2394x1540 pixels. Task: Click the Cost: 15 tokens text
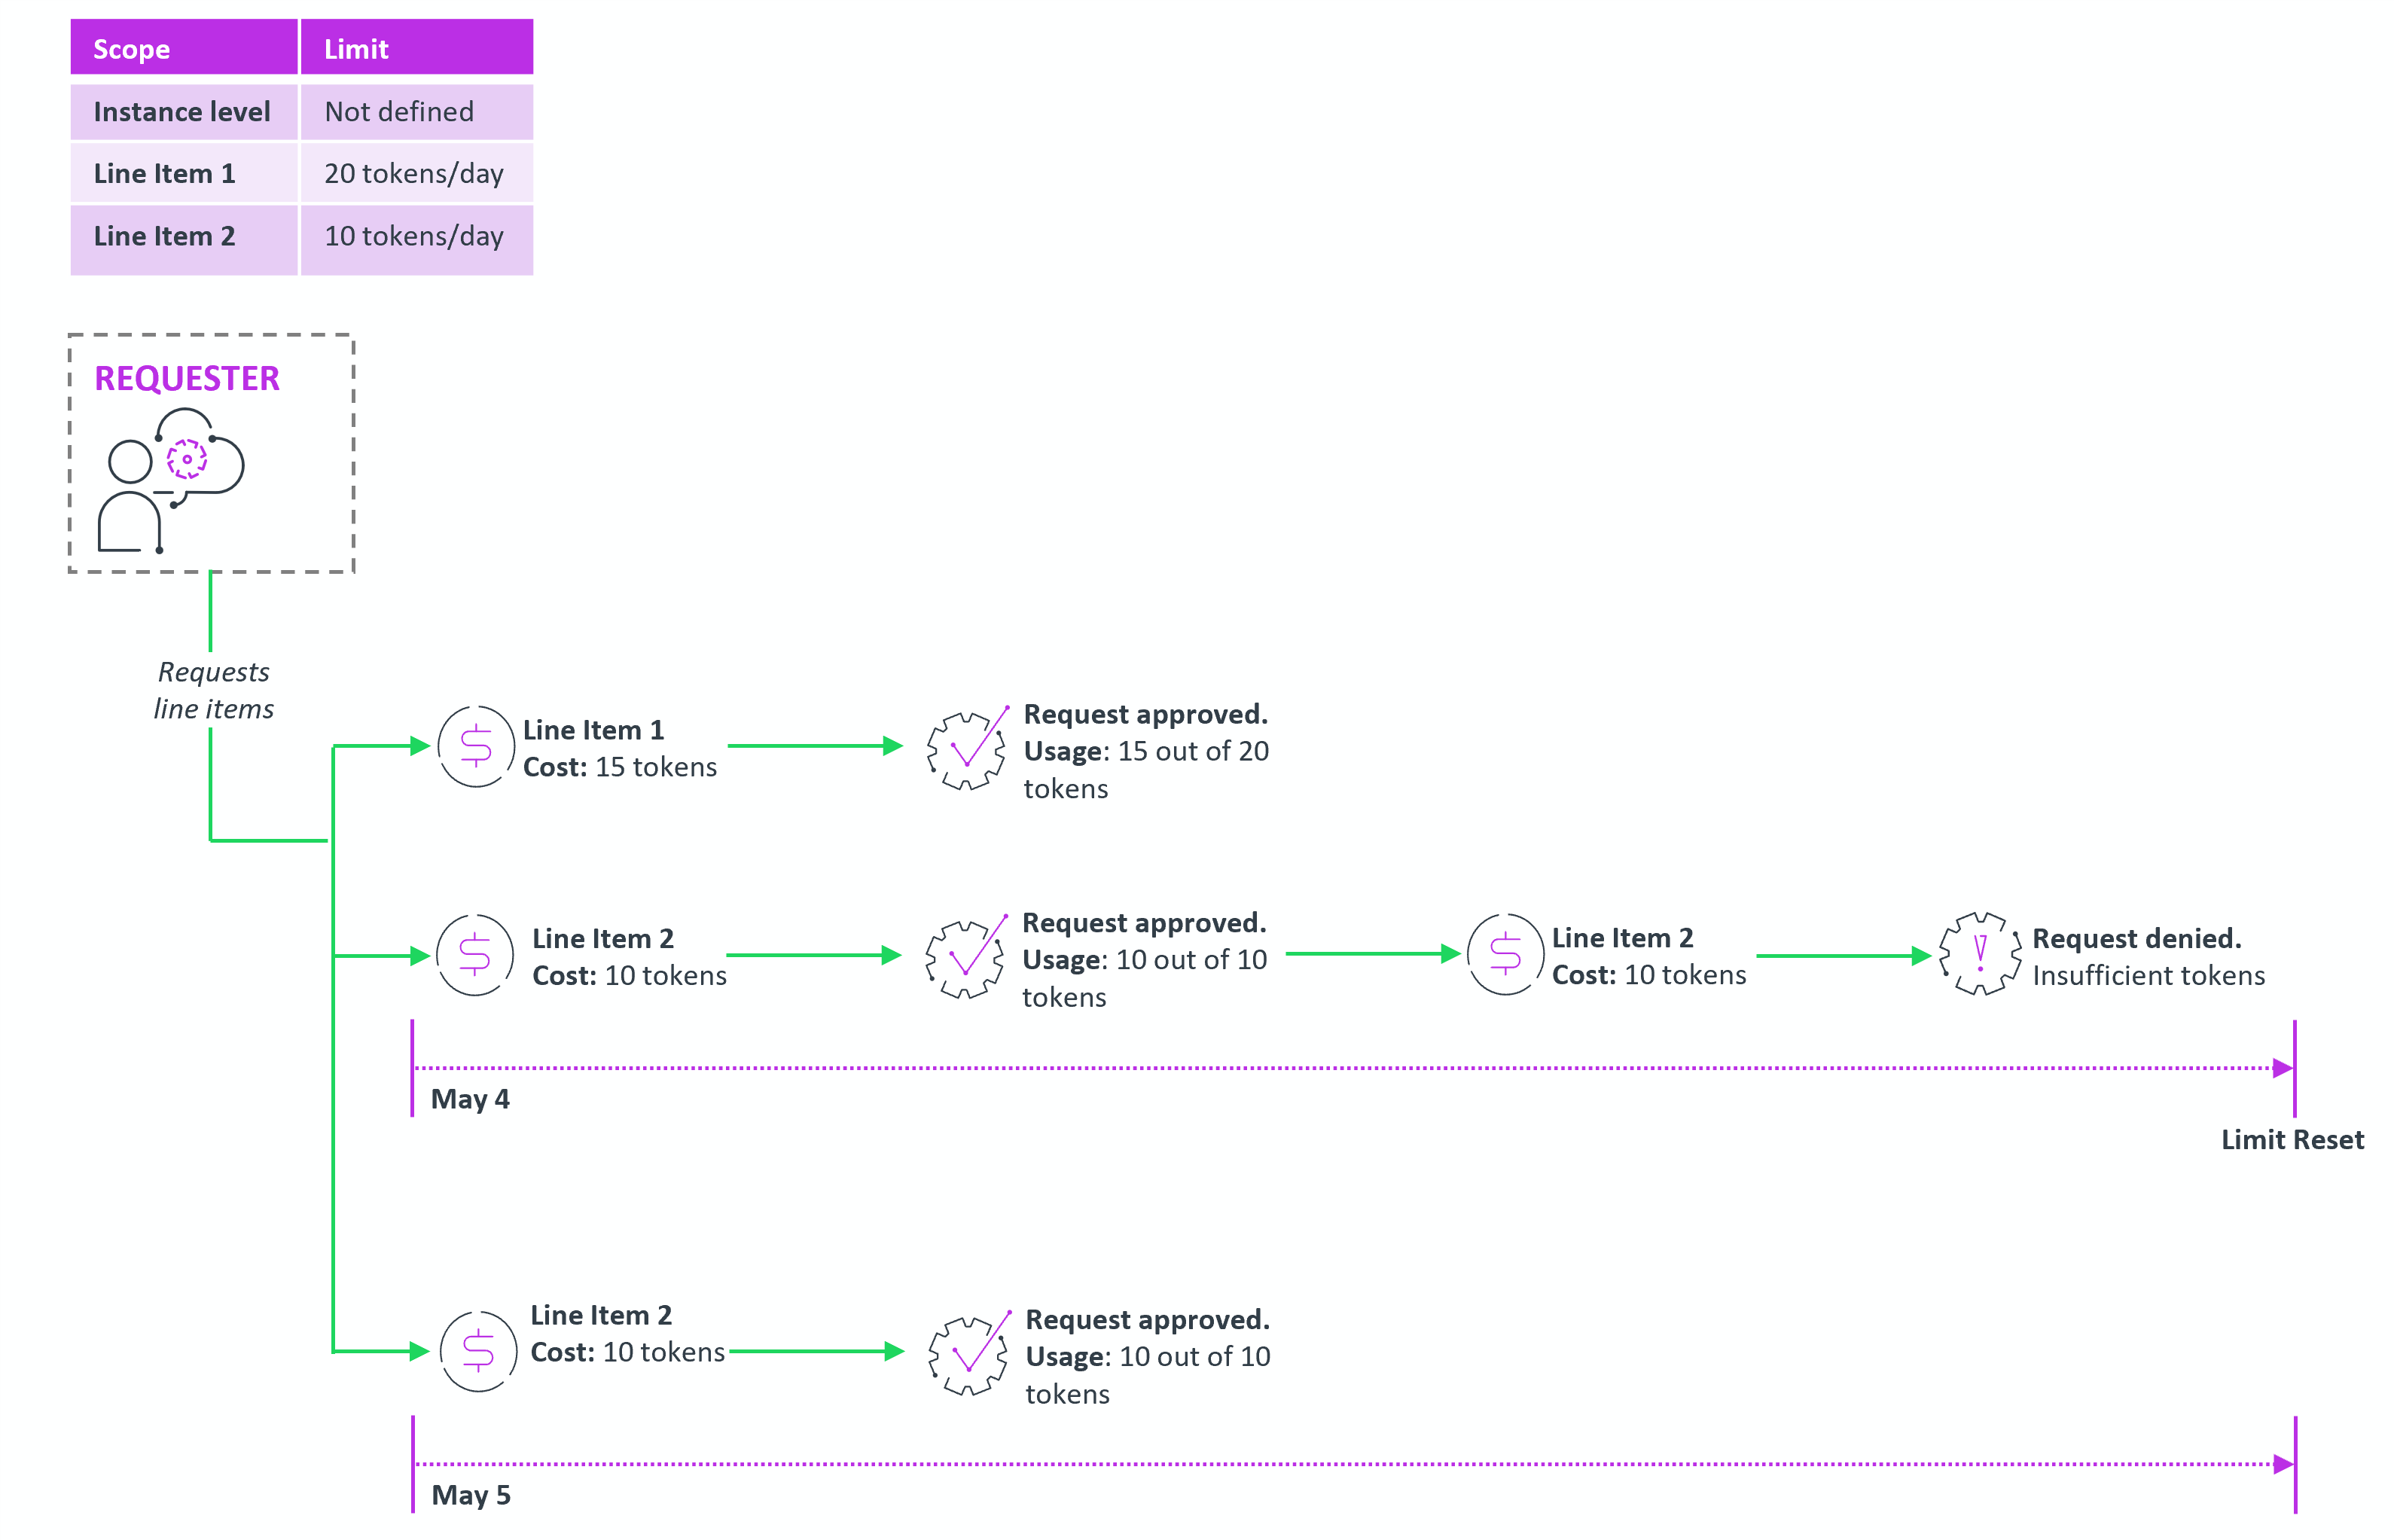point(620,767)
